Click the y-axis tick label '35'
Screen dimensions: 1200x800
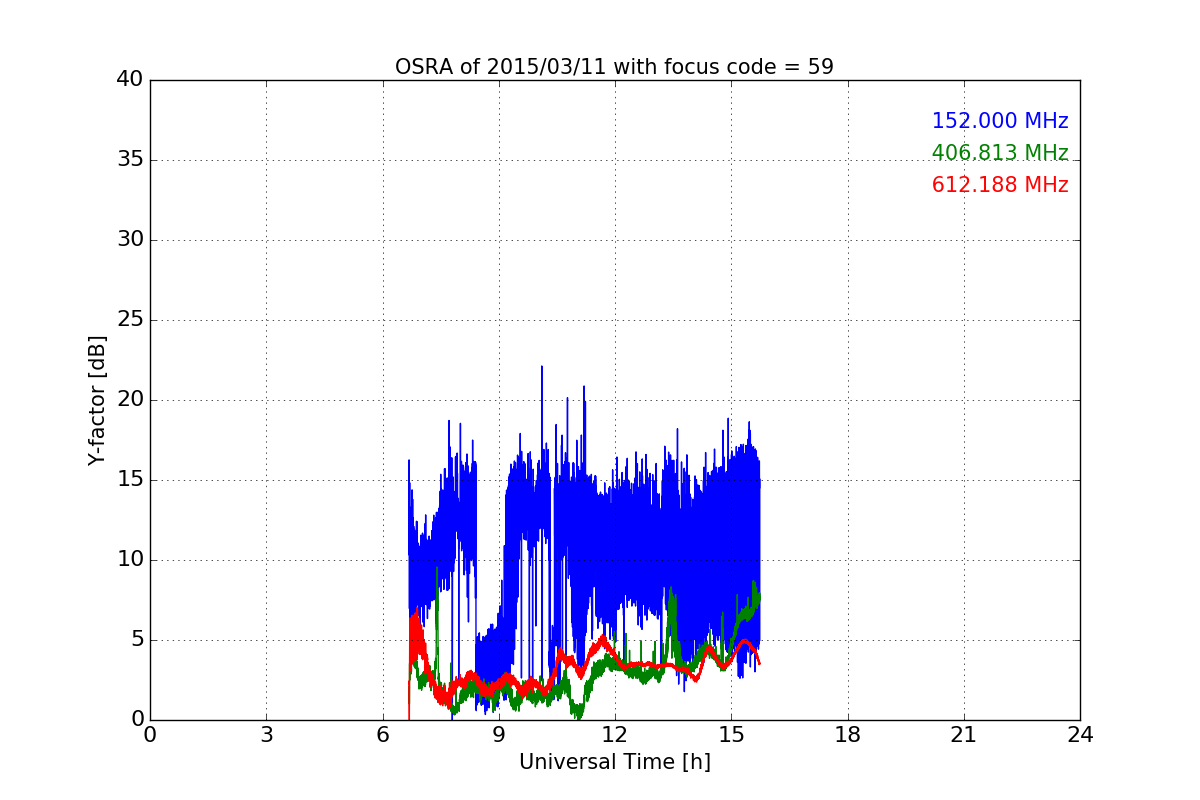[130, 160]
